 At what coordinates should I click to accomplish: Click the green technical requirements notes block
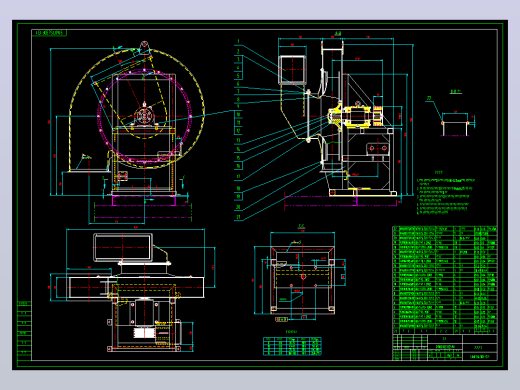coord(446,196)
